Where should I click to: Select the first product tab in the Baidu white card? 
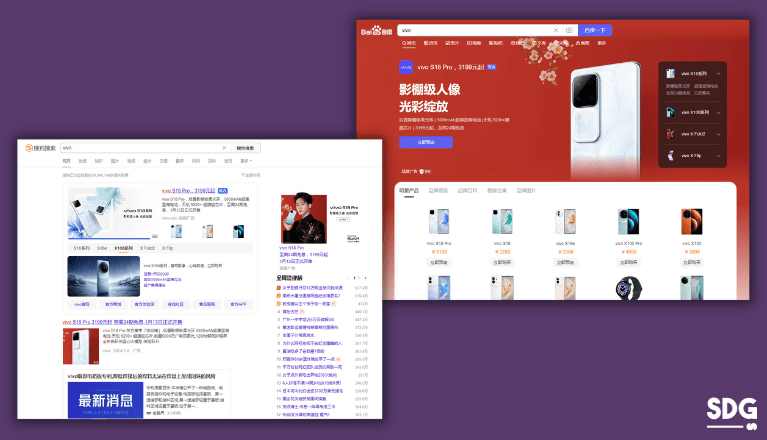(408, 191)
